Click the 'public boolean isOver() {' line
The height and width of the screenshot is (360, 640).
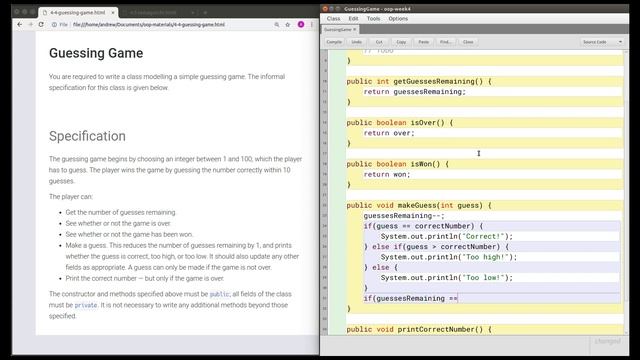[400, 122]
